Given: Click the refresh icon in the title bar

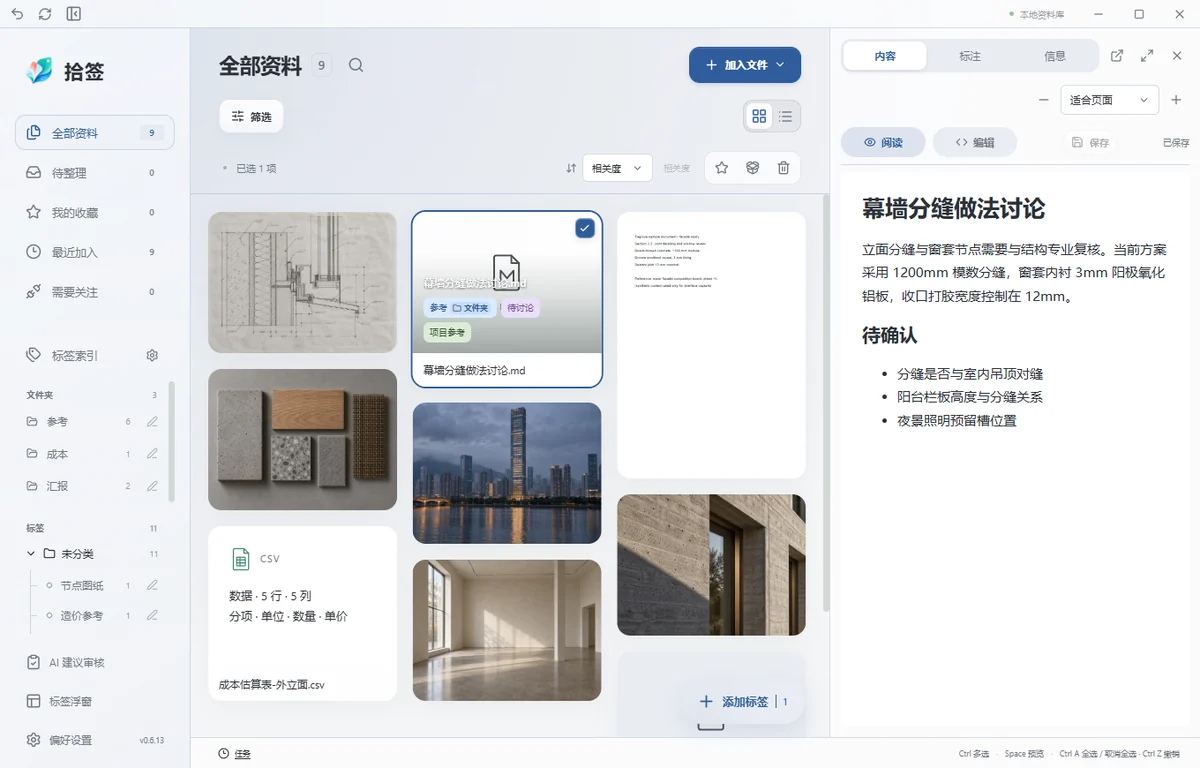Looking at the screenshot, I should coord(45,14).
